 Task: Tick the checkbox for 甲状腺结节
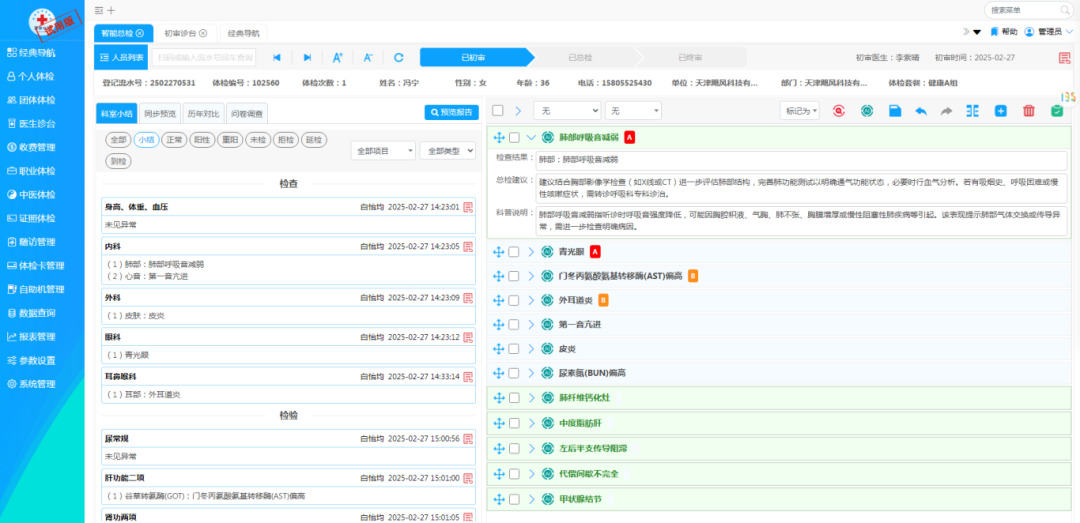(514, 498)
